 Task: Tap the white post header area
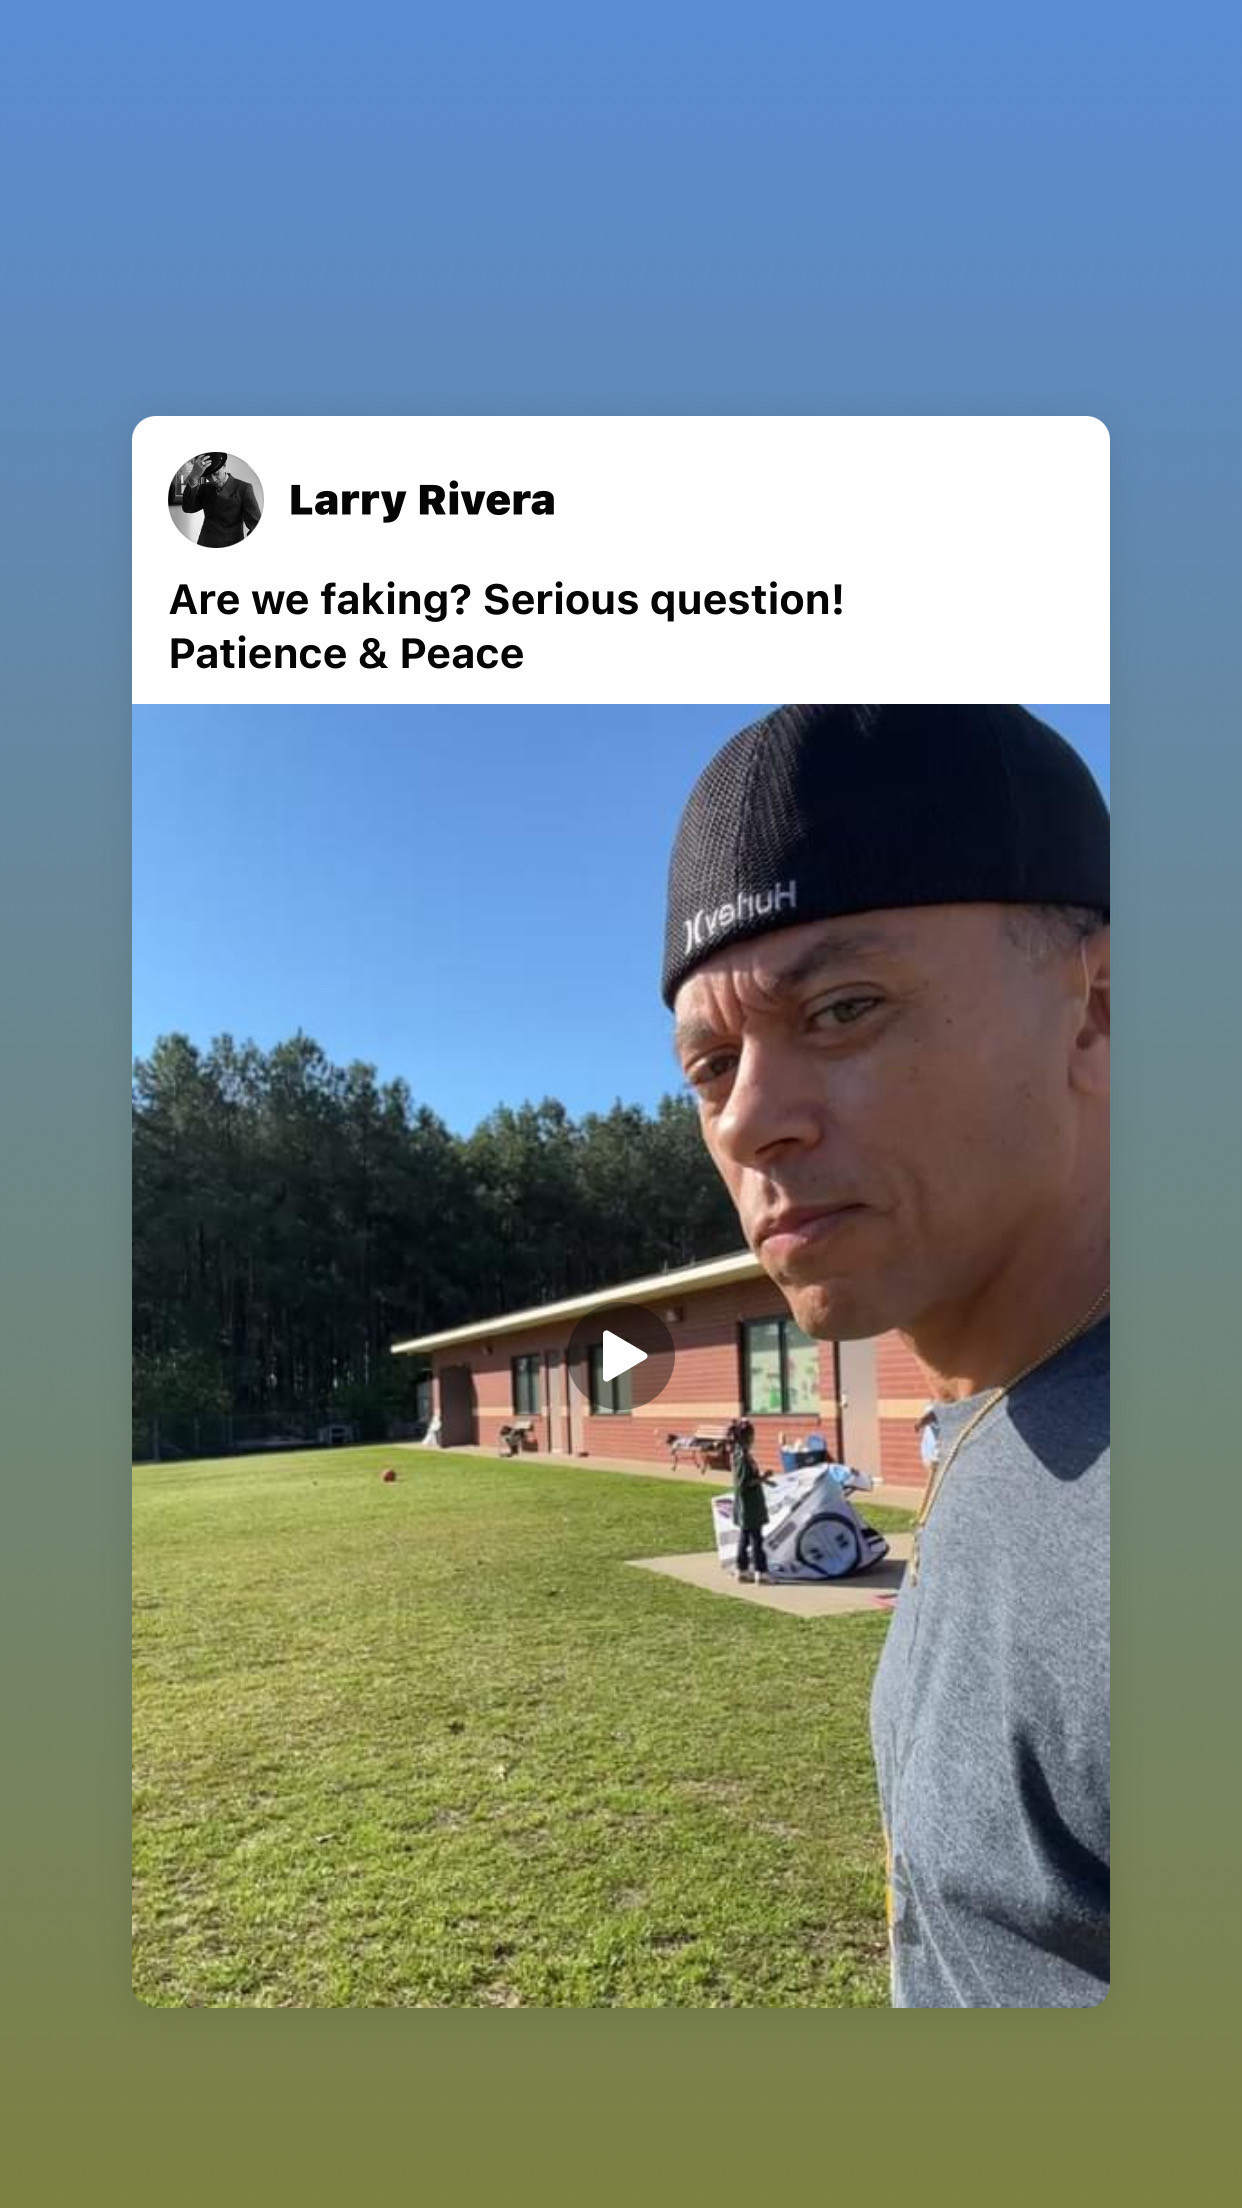621,560
